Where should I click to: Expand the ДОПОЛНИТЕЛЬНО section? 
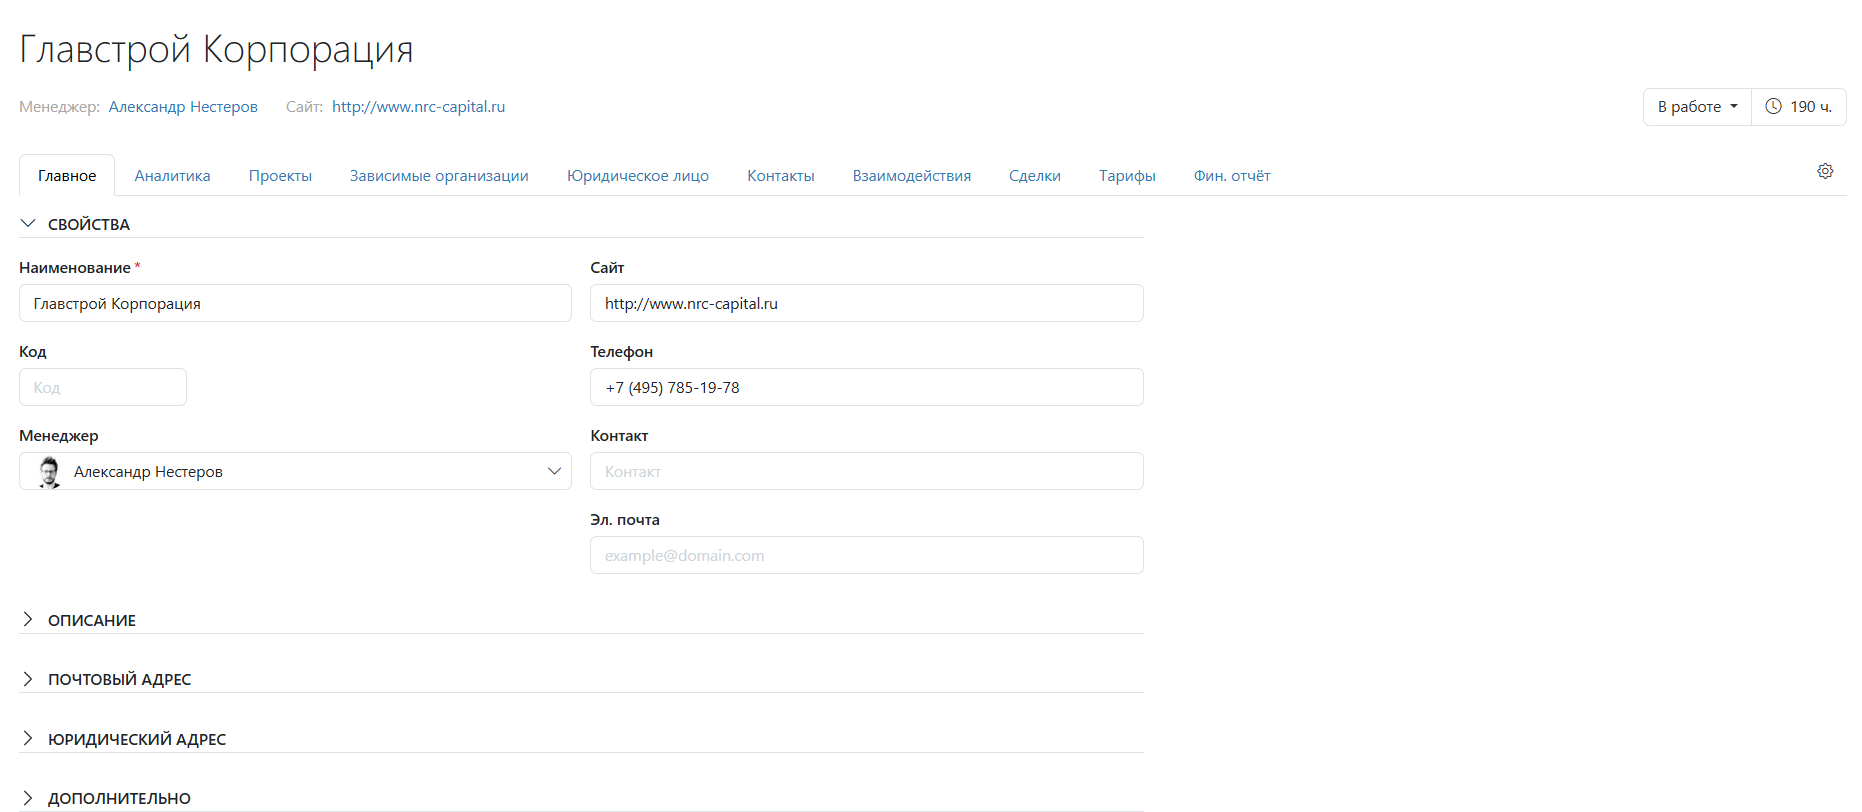click(x=118, y=798)
